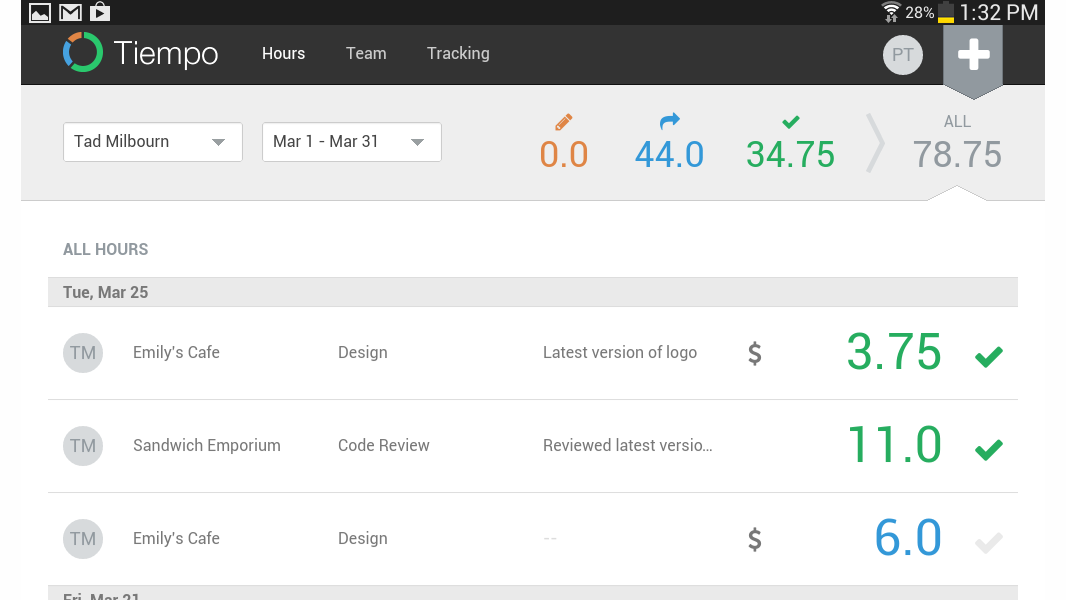The image size is (1066, 600).
Task: Filter by 44.0 submitted hours
Action: (670, 154)
